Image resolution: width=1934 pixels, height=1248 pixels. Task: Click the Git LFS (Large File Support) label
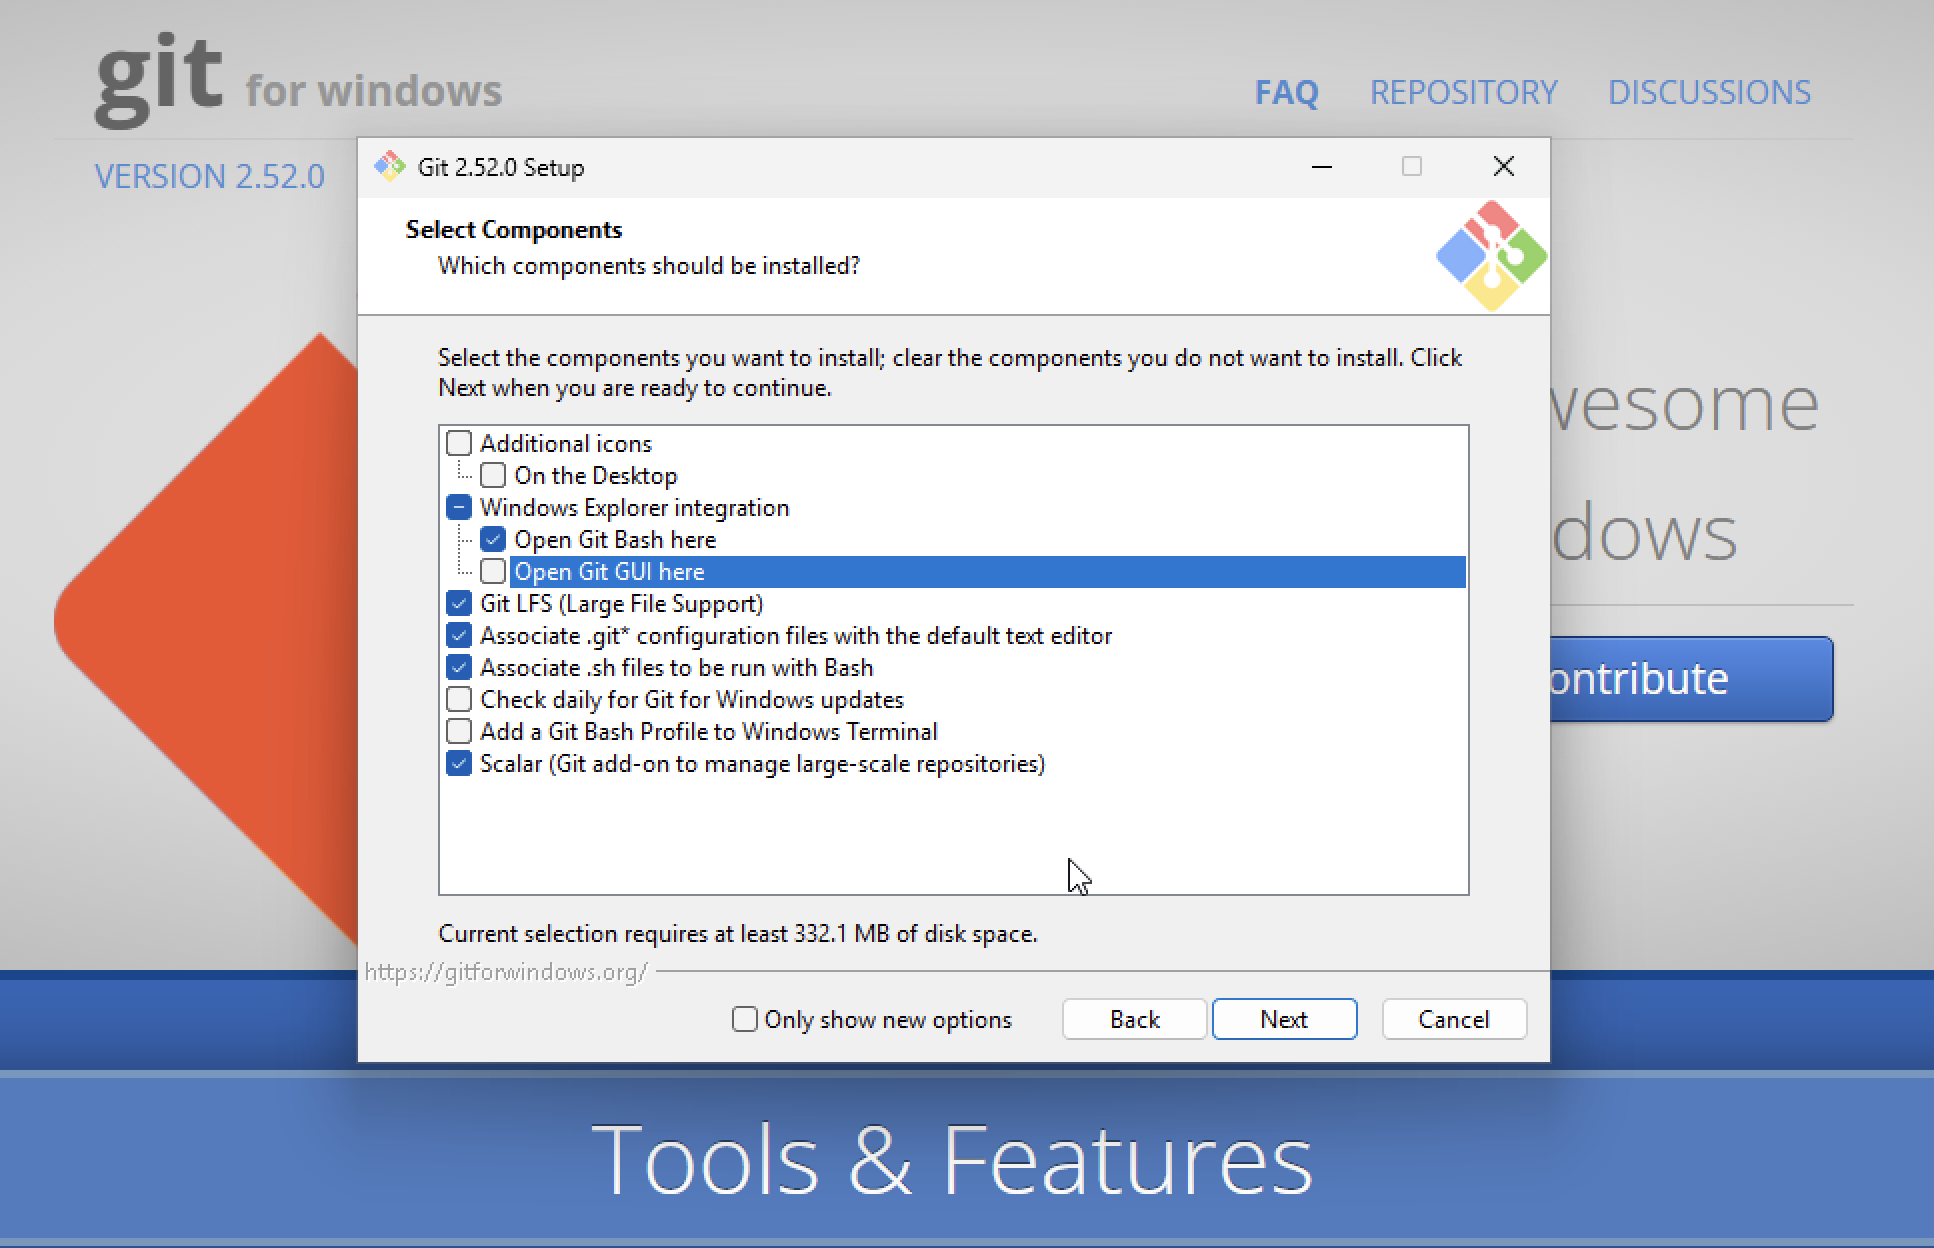pyautogui.click(x=621, y=603)
